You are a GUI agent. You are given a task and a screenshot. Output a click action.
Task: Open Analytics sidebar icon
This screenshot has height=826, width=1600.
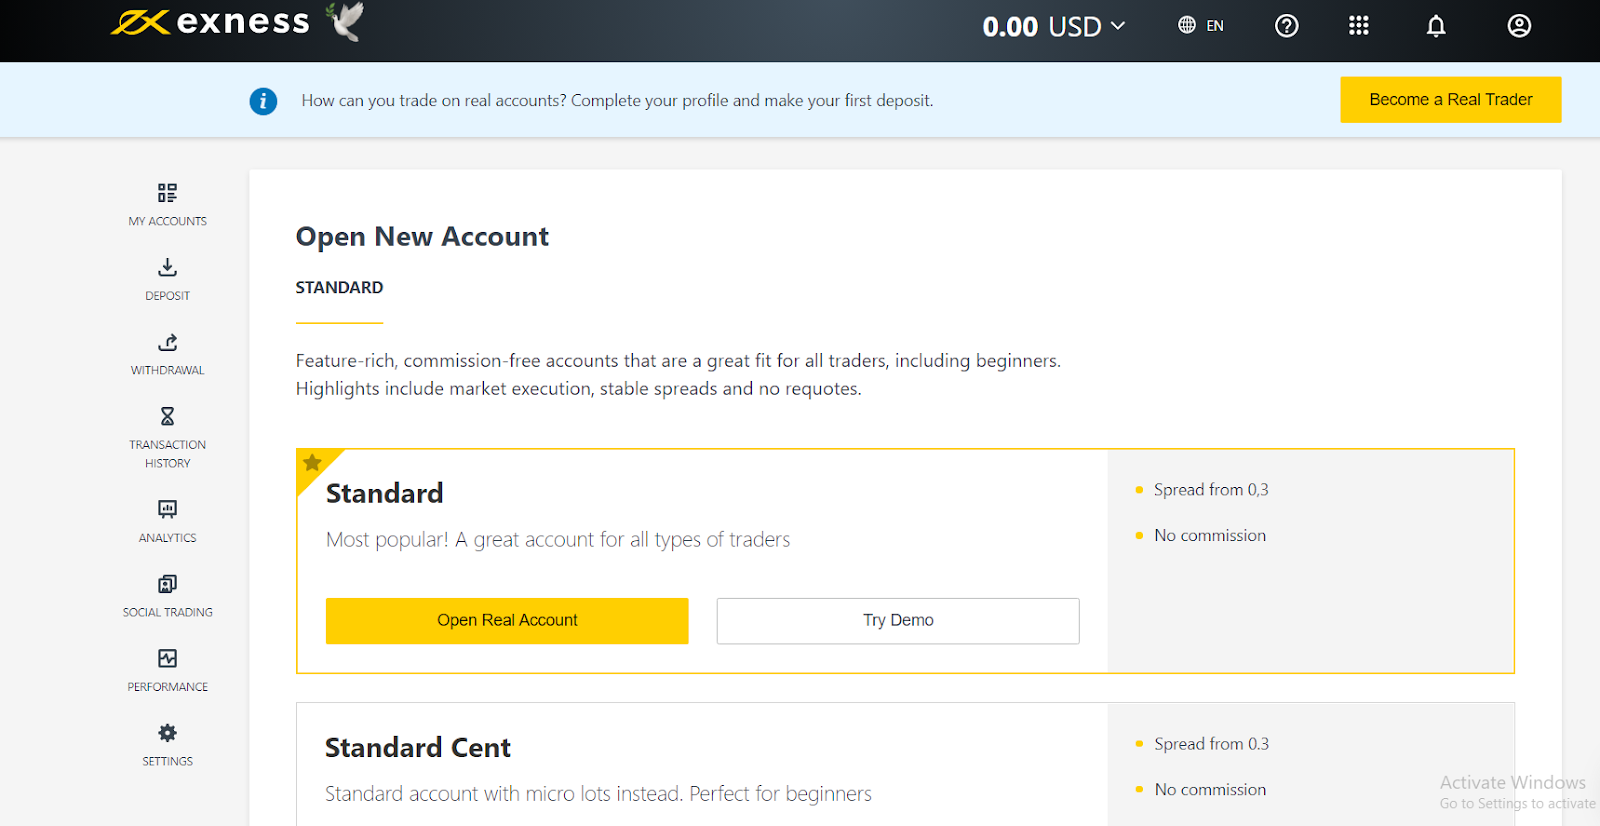click(x=167, y=509)
